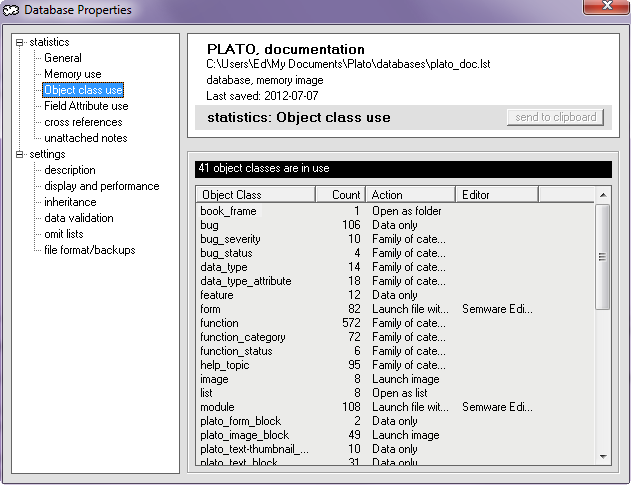This screenshot has width=631, height=485.
Task: Select inheritance settings item
Action: [x=70, y=202]
